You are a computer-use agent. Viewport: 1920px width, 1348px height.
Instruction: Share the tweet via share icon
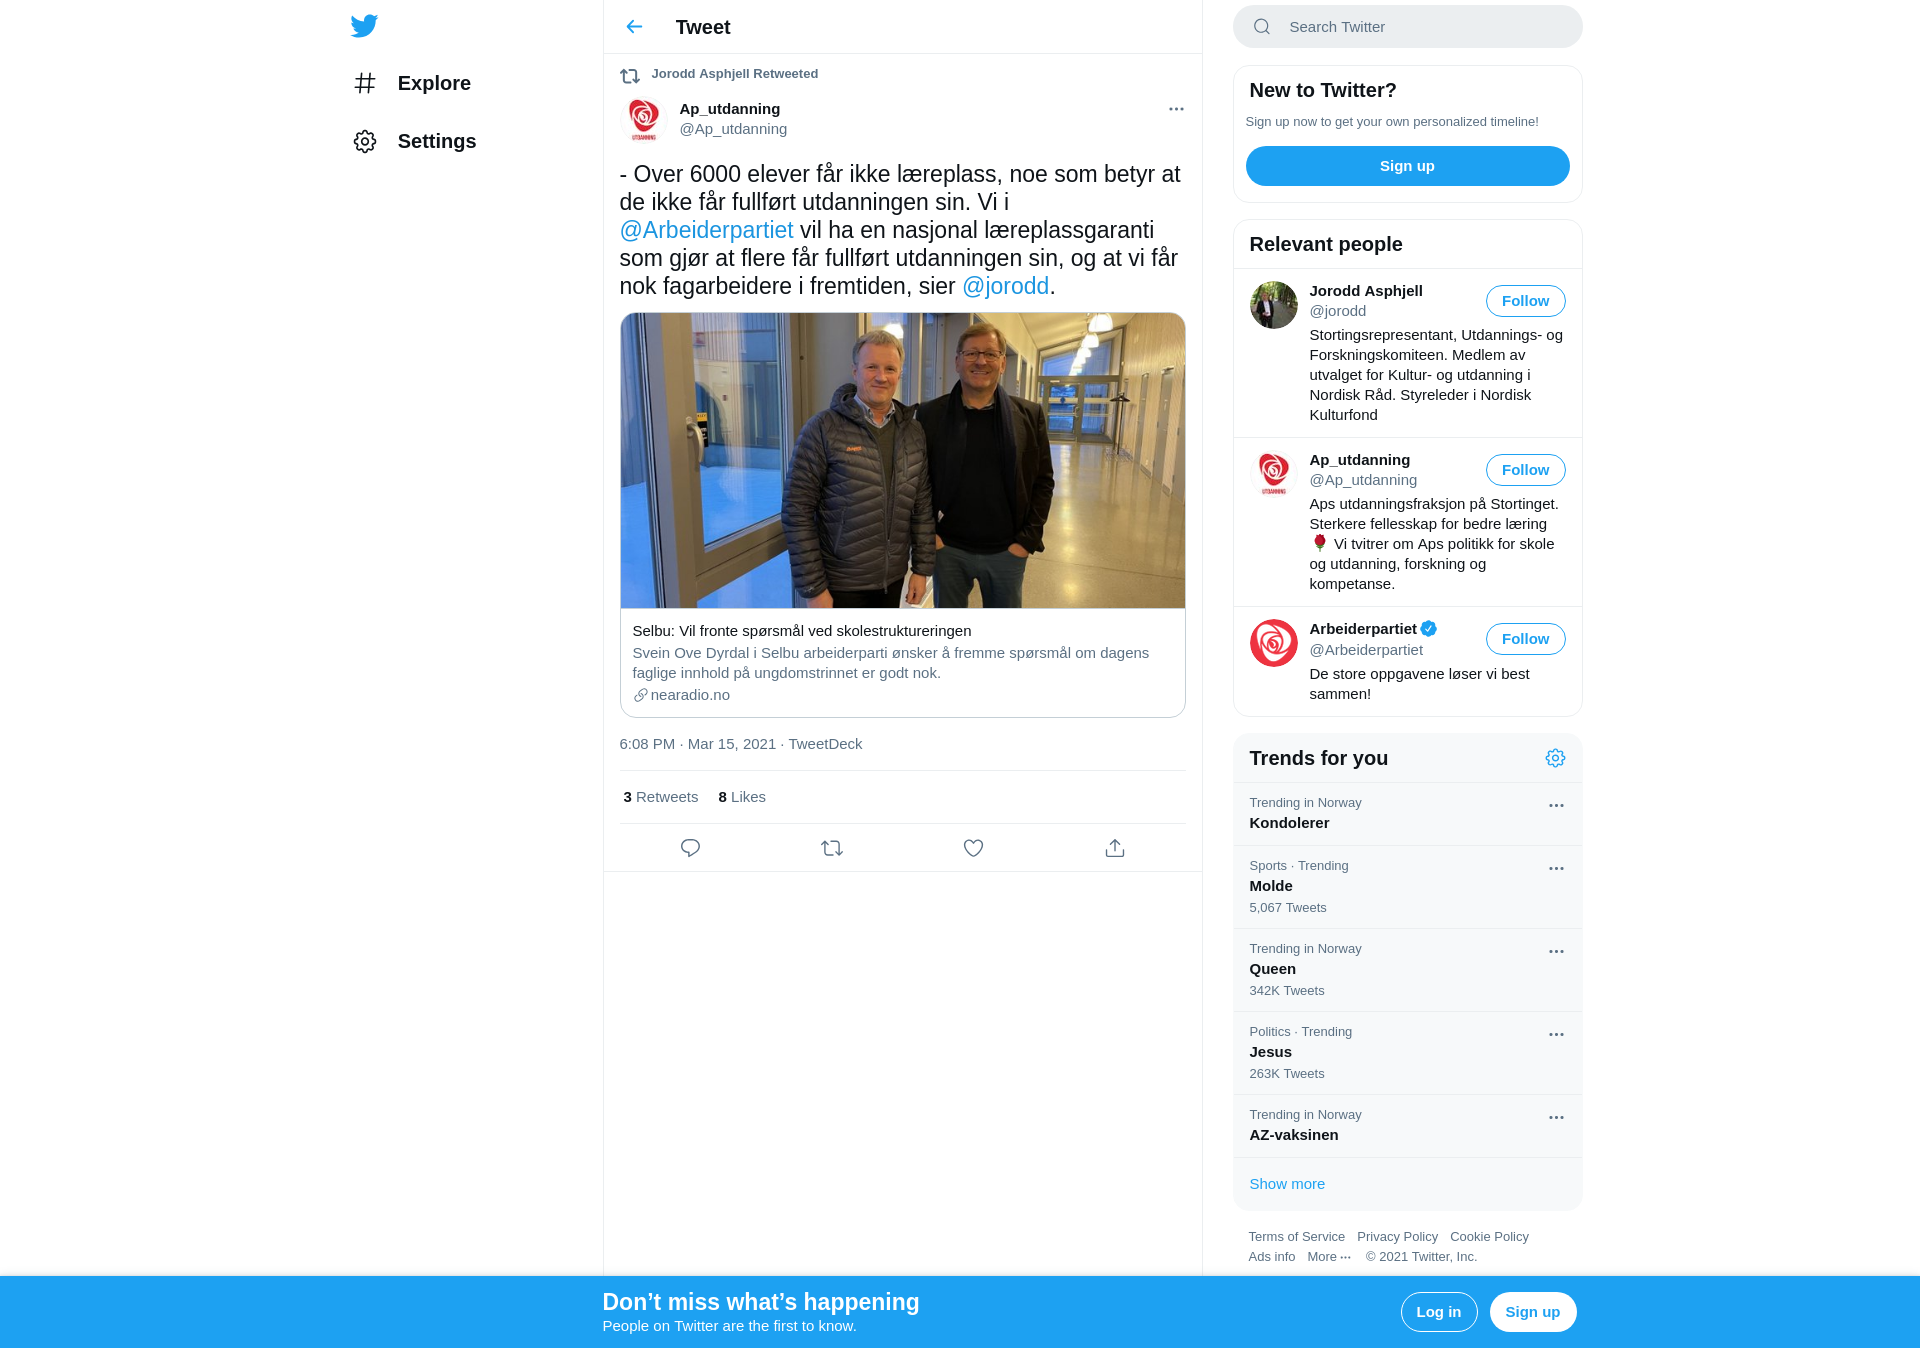click(1115, 848)
